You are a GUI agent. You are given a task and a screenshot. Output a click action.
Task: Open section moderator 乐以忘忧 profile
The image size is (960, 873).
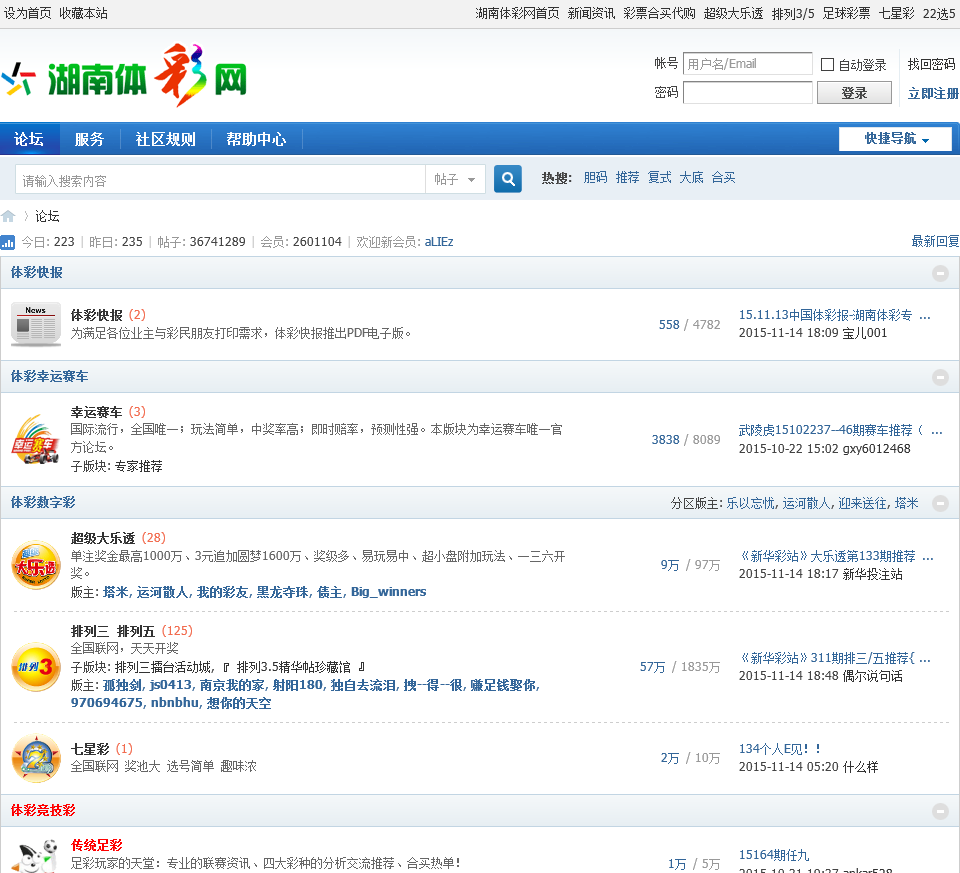750,503
